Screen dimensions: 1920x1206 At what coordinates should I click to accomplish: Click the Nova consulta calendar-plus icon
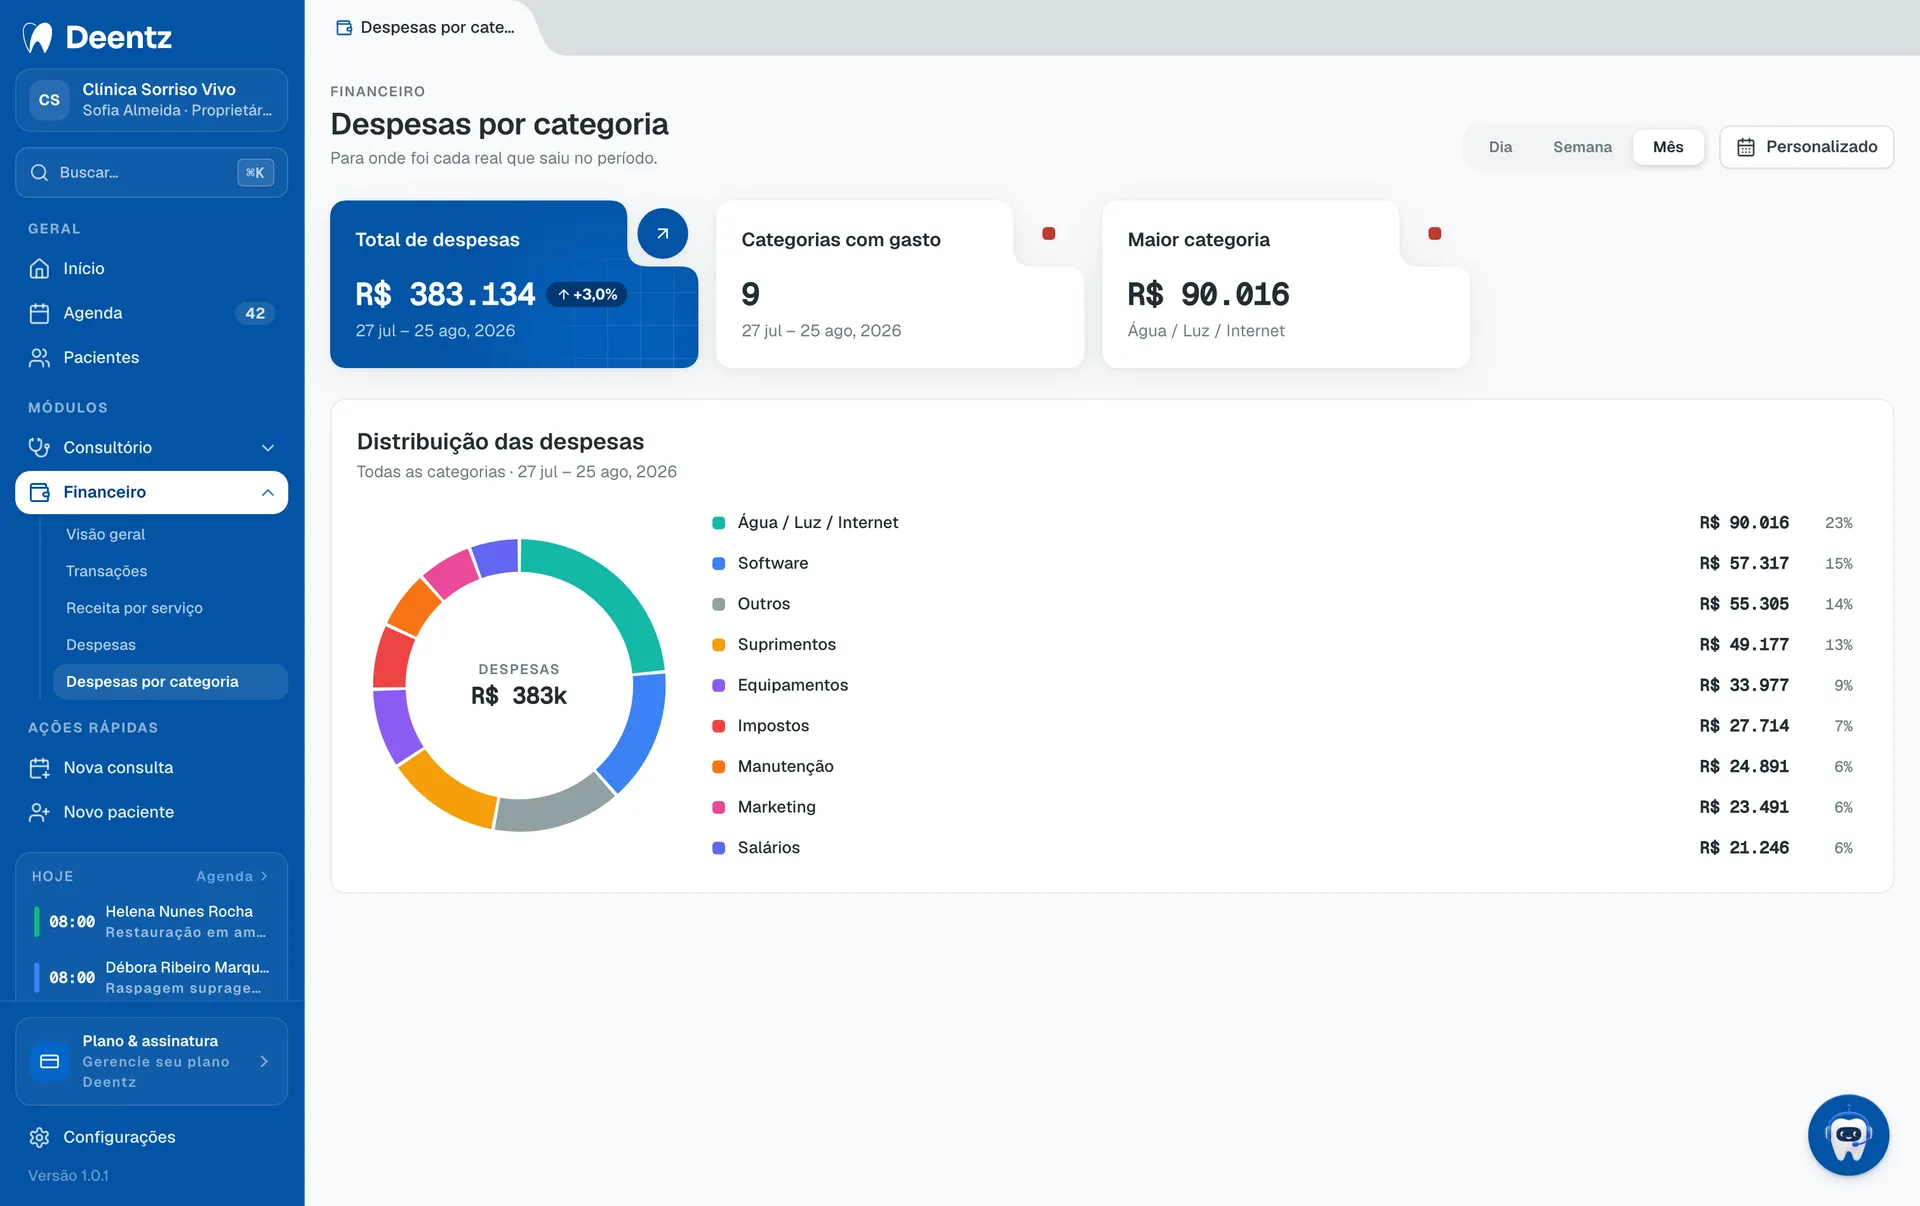[x=39, y=768]
